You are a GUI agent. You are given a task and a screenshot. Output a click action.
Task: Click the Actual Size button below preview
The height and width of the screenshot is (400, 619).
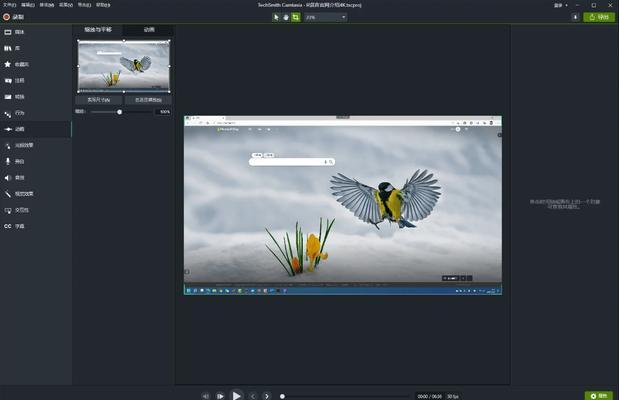(x=99, y=100)
